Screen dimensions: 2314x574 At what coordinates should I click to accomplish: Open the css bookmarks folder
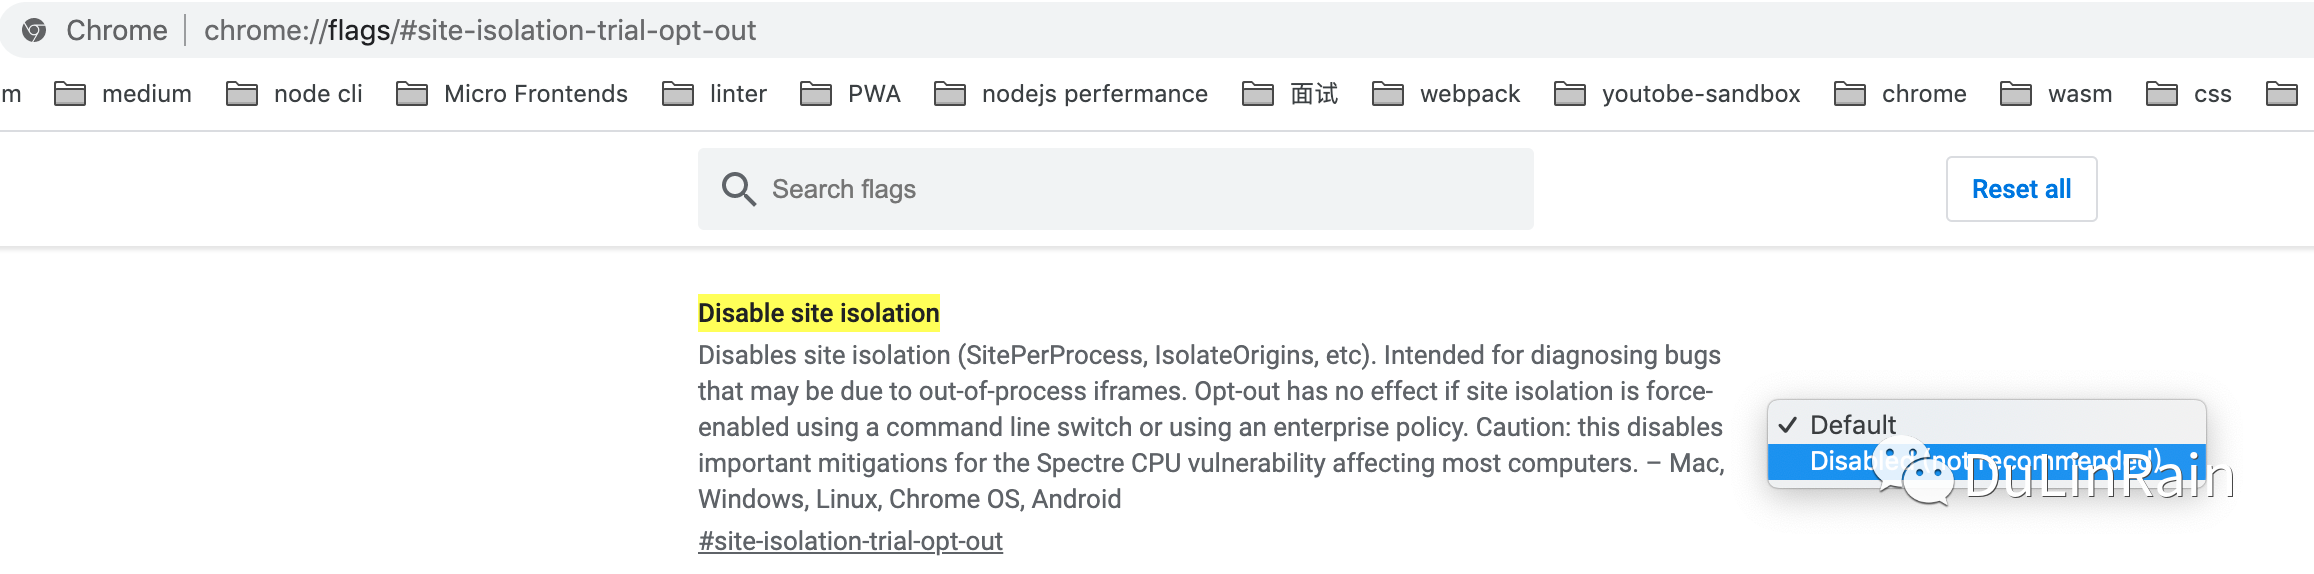(x=2189, y=94)
